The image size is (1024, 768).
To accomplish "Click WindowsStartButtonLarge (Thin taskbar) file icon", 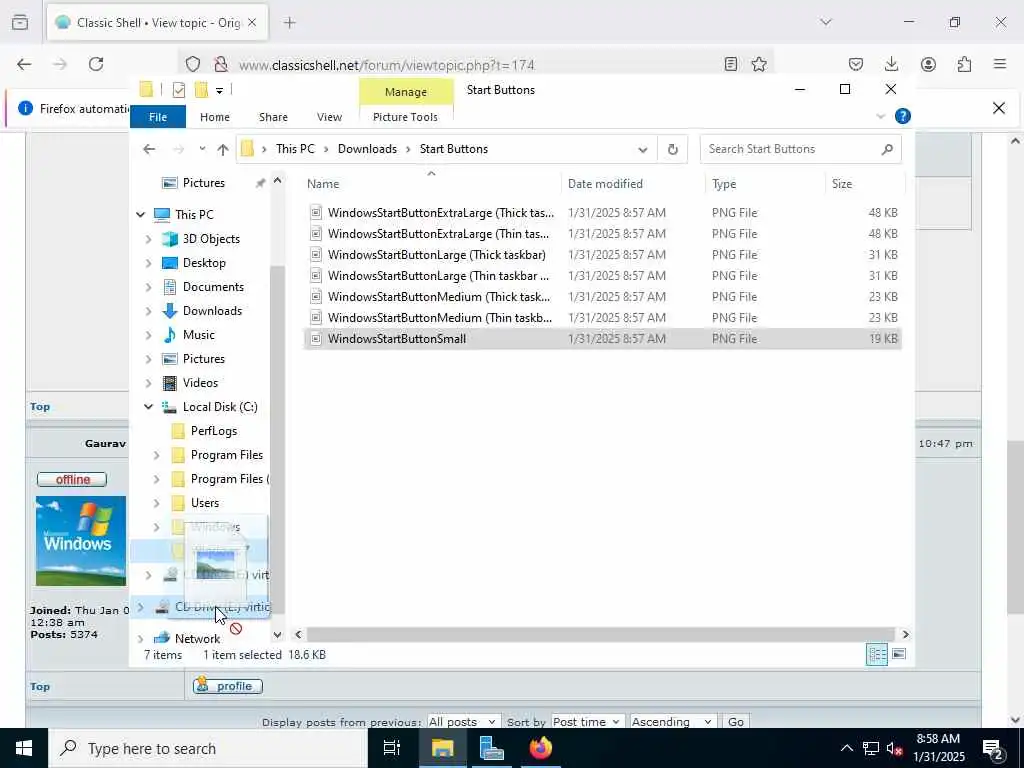I will click(x=315, y=276).
